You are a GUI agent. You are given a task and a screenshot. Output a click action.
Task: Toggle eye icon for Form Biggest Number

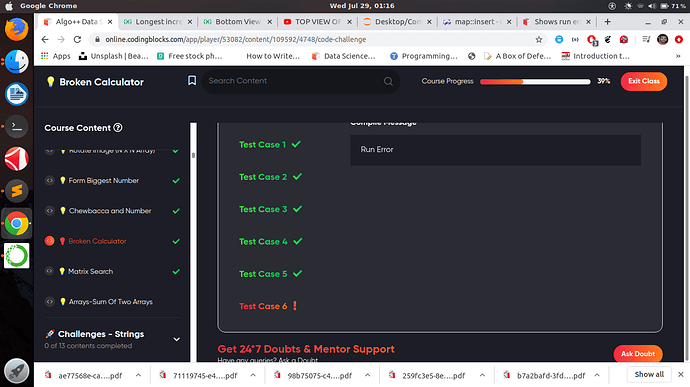click(x=50, y=181)
